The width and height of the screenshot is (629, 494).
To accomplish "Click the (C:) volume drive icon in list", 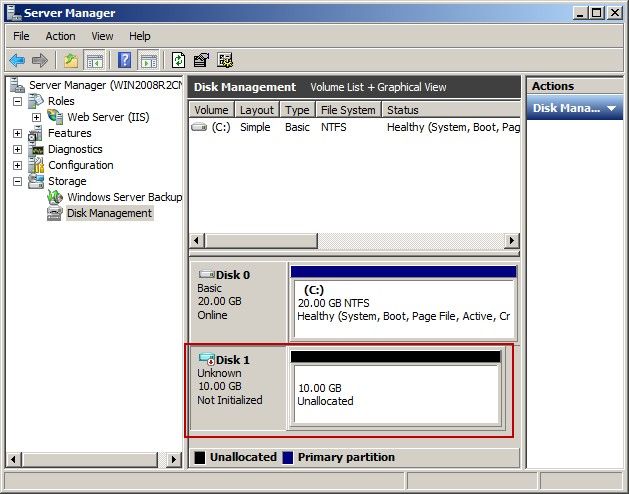I will pyautogui.click(x=199, y=127).
